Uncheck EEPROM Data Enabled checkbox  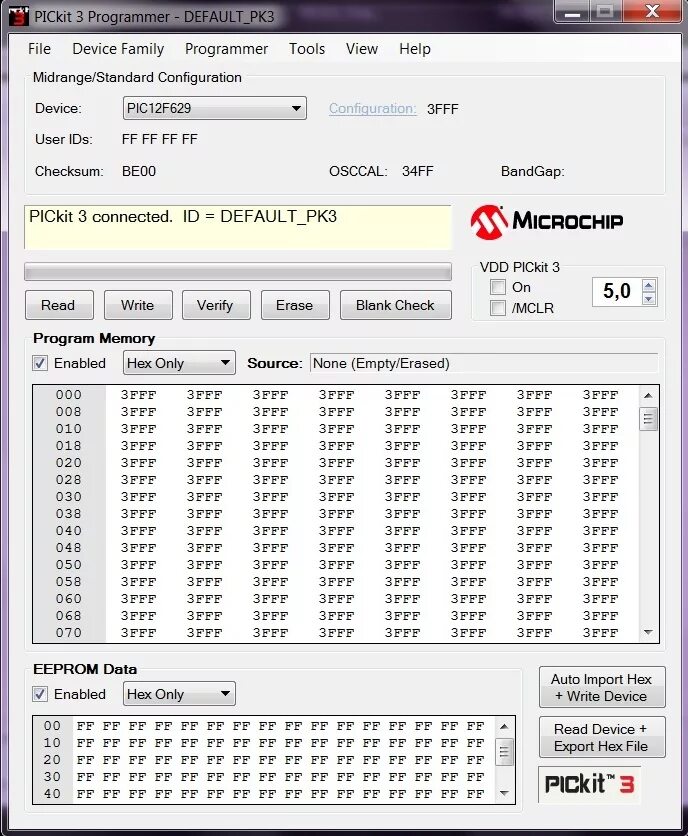point(40,694)
